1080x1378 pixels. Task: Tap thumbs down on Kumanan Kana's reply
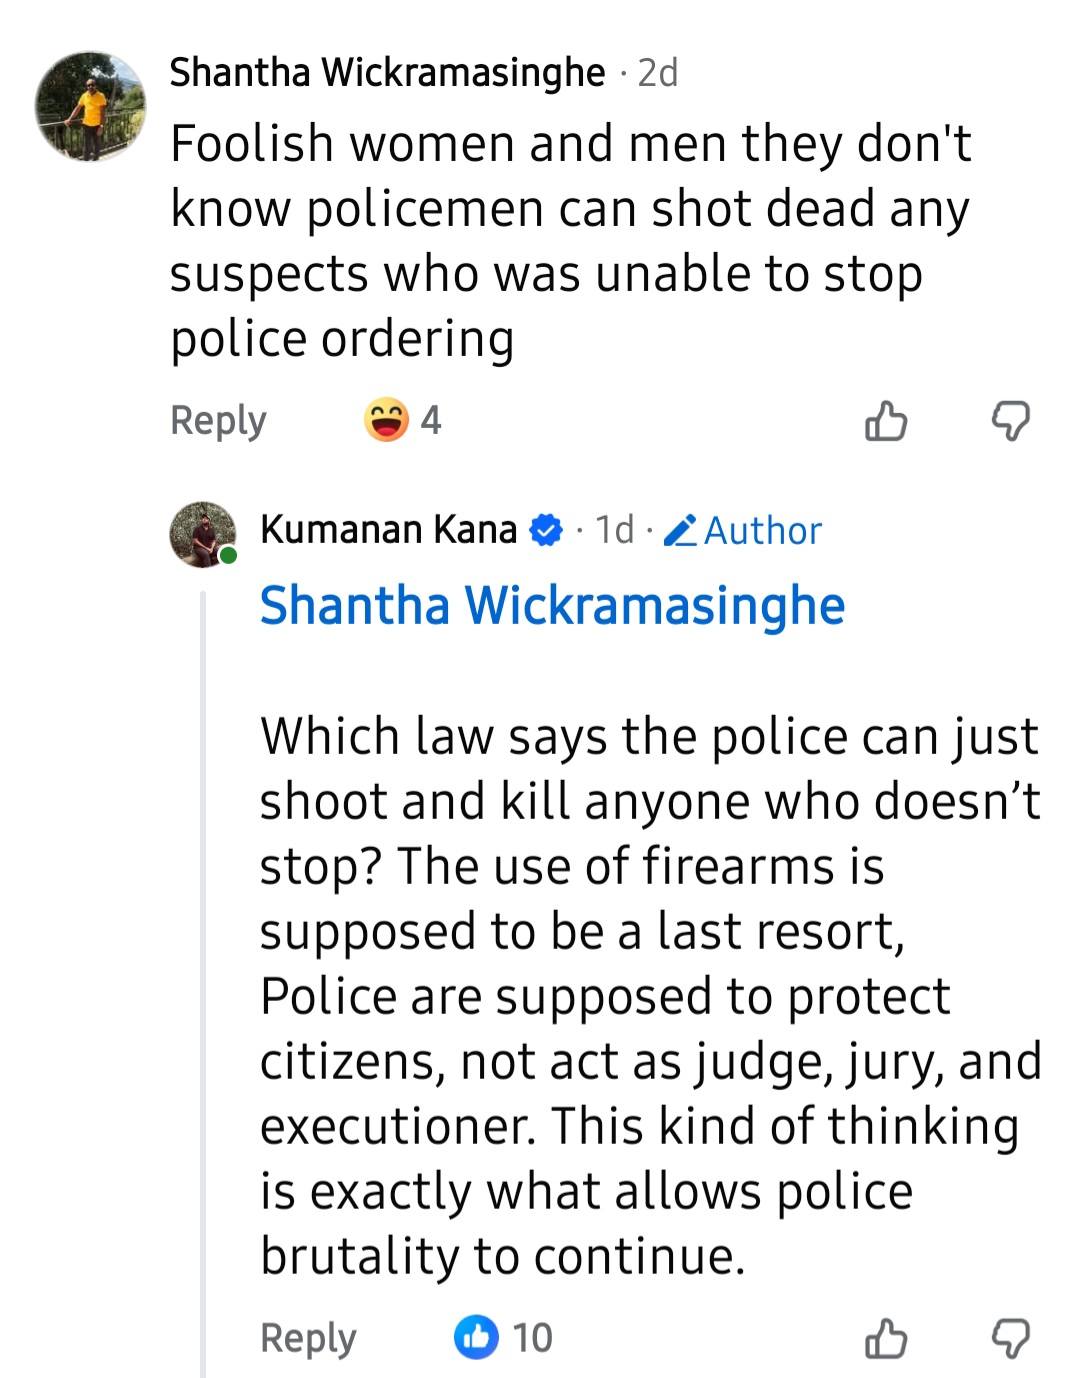click(x=1010, y=1338)
